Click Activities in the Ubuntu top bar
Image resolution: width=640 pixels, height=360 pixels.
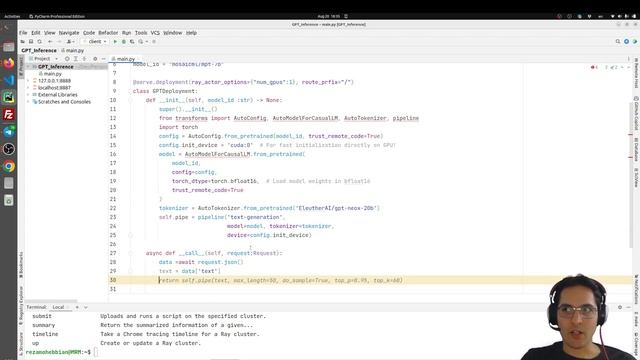[12, 16]
